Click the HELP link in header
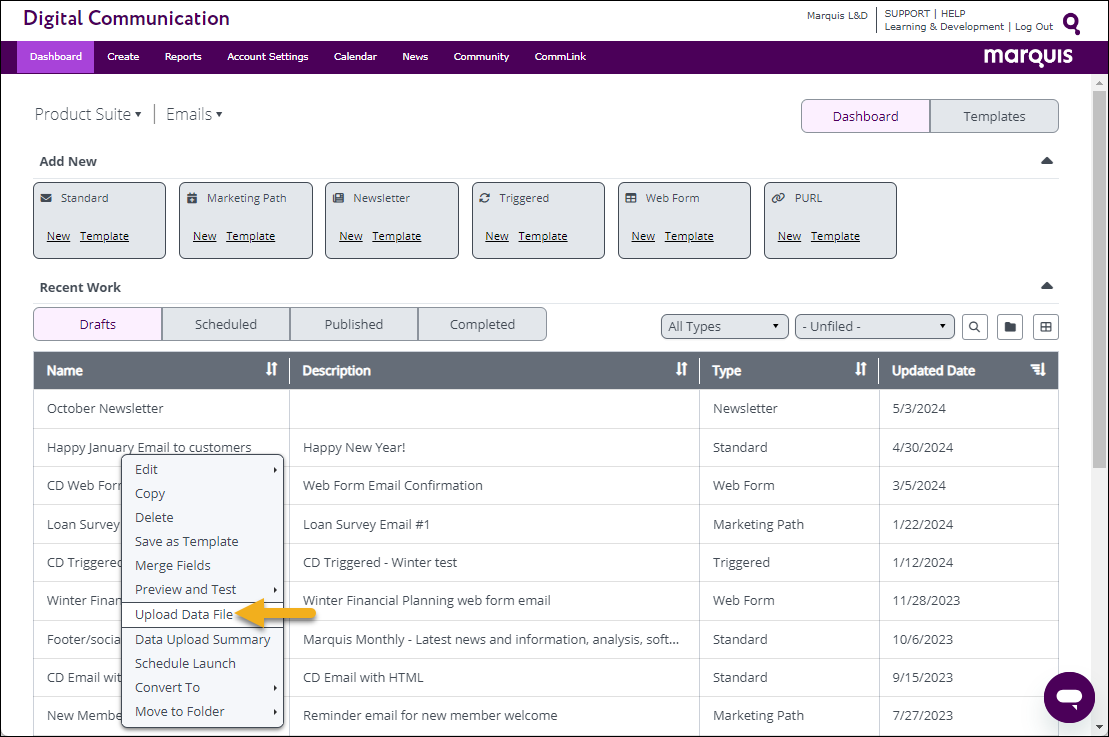1109x737 pixels. click(953, 13)
